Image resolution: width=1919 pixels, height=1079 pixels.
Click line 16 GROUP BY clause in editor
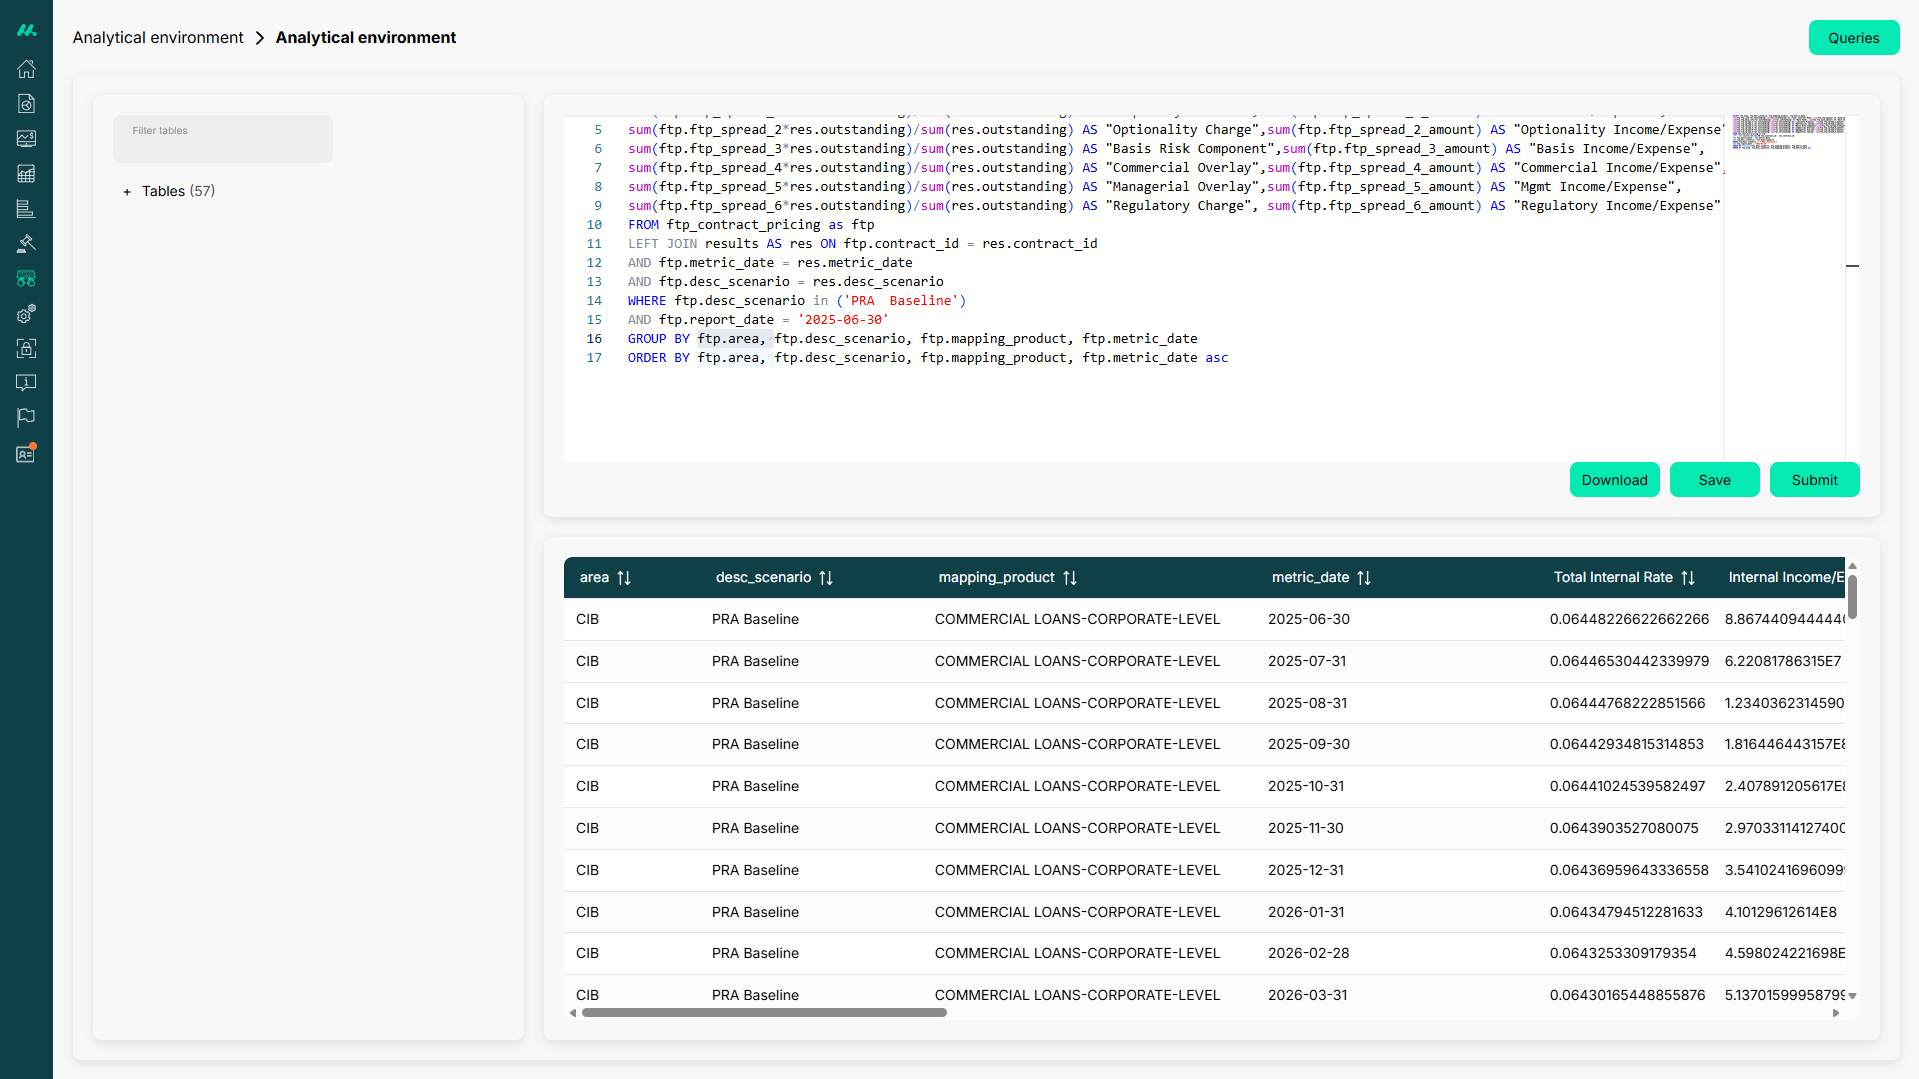pos(912,339)
